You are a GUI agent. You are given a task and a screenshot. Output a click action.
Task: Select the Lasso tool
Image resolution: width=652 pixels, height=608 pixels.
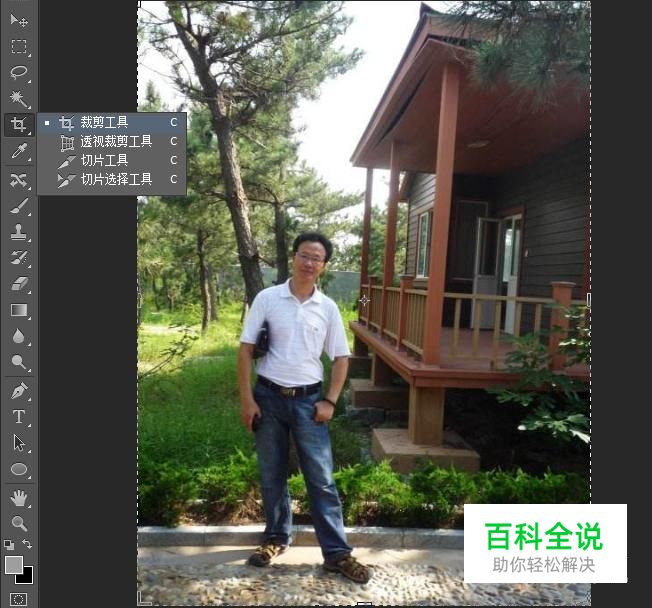[19, 72]
